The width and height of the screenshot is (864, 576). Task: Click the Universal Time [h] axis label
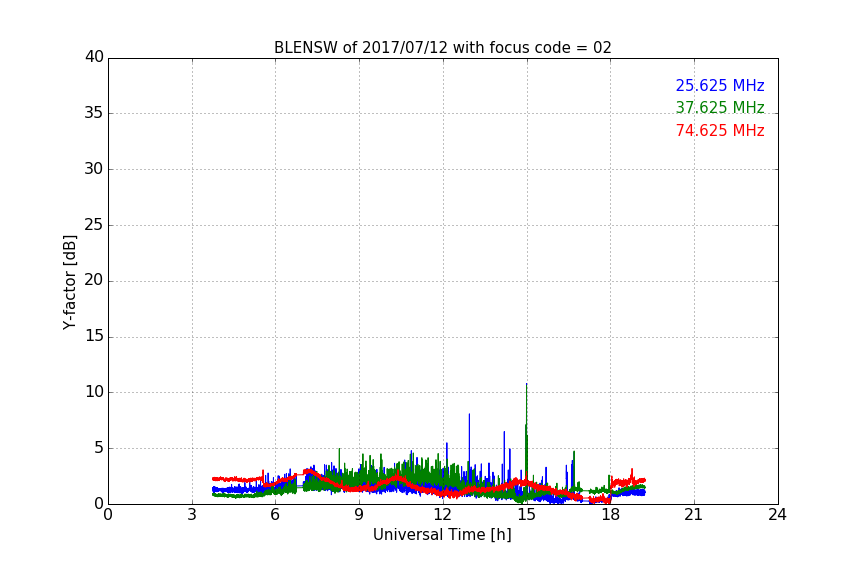(442, 535)
